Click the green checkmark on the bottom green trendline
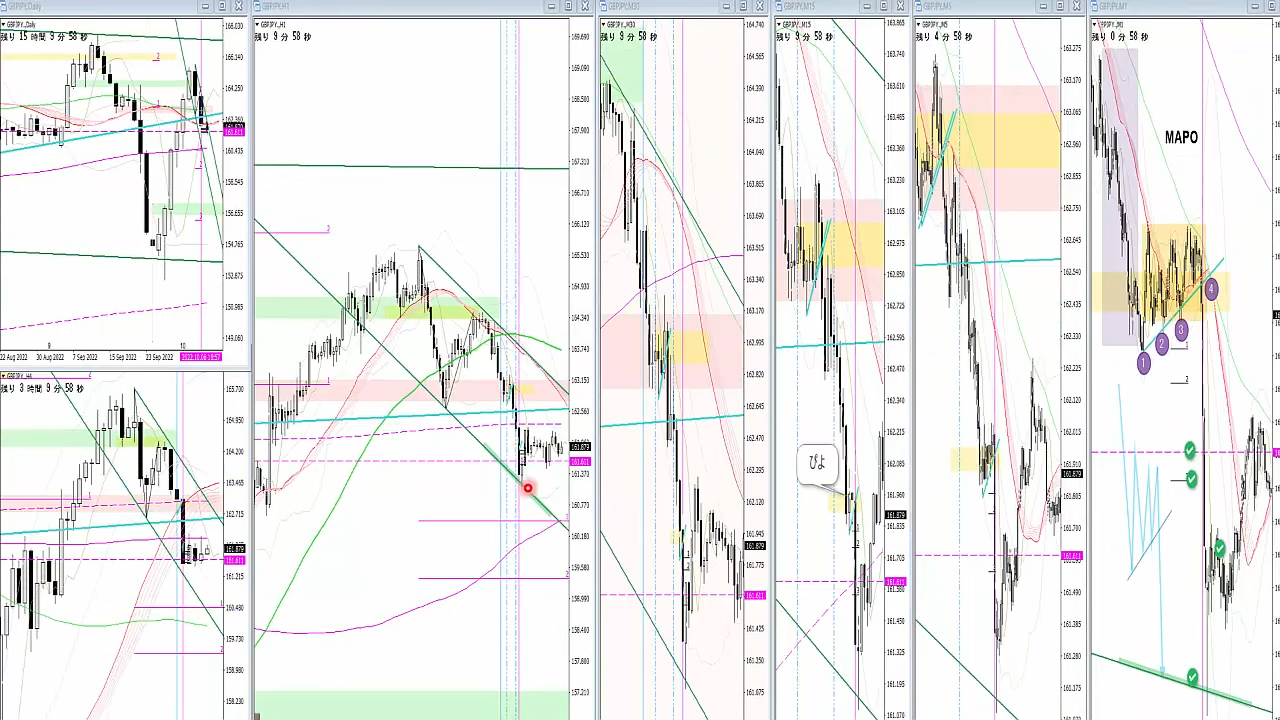 [x=1192, y=678]
